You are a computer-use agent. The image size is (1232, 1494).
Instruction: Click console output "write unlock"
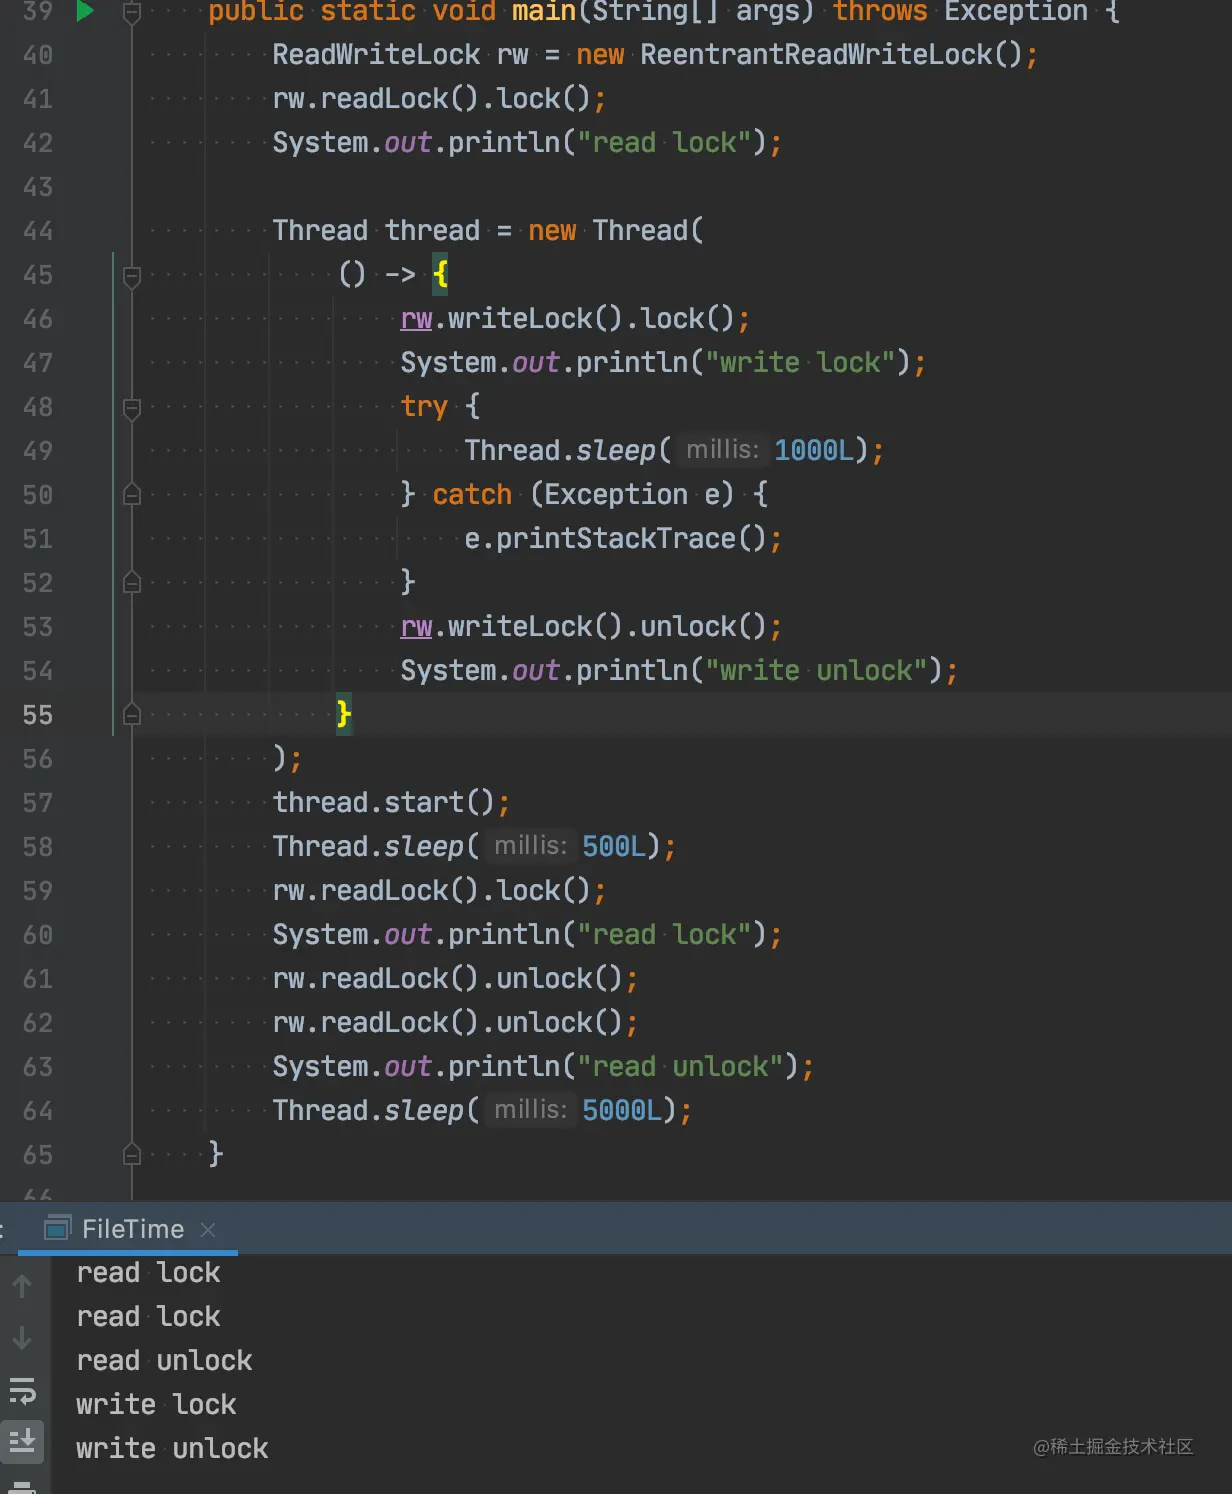tap(173, 1449)
